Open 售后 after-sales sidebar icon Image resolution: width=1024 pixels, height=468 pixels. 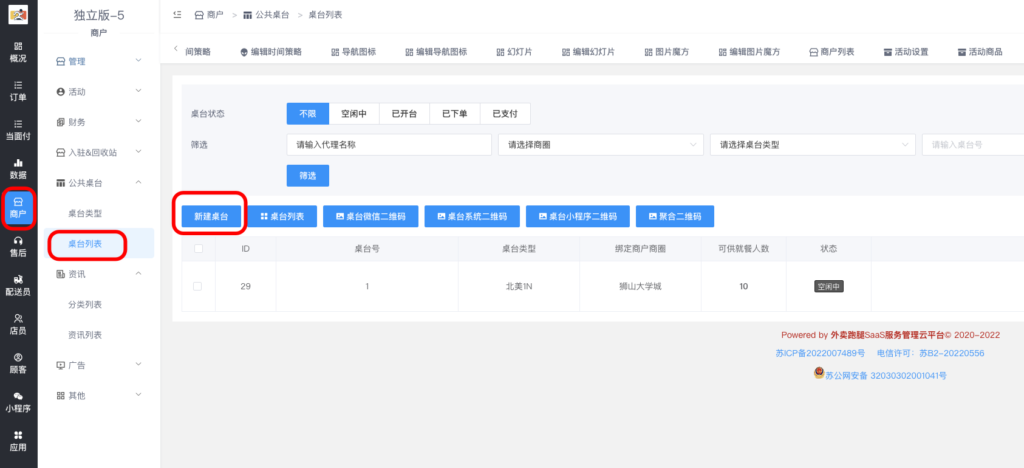(18, 247)
